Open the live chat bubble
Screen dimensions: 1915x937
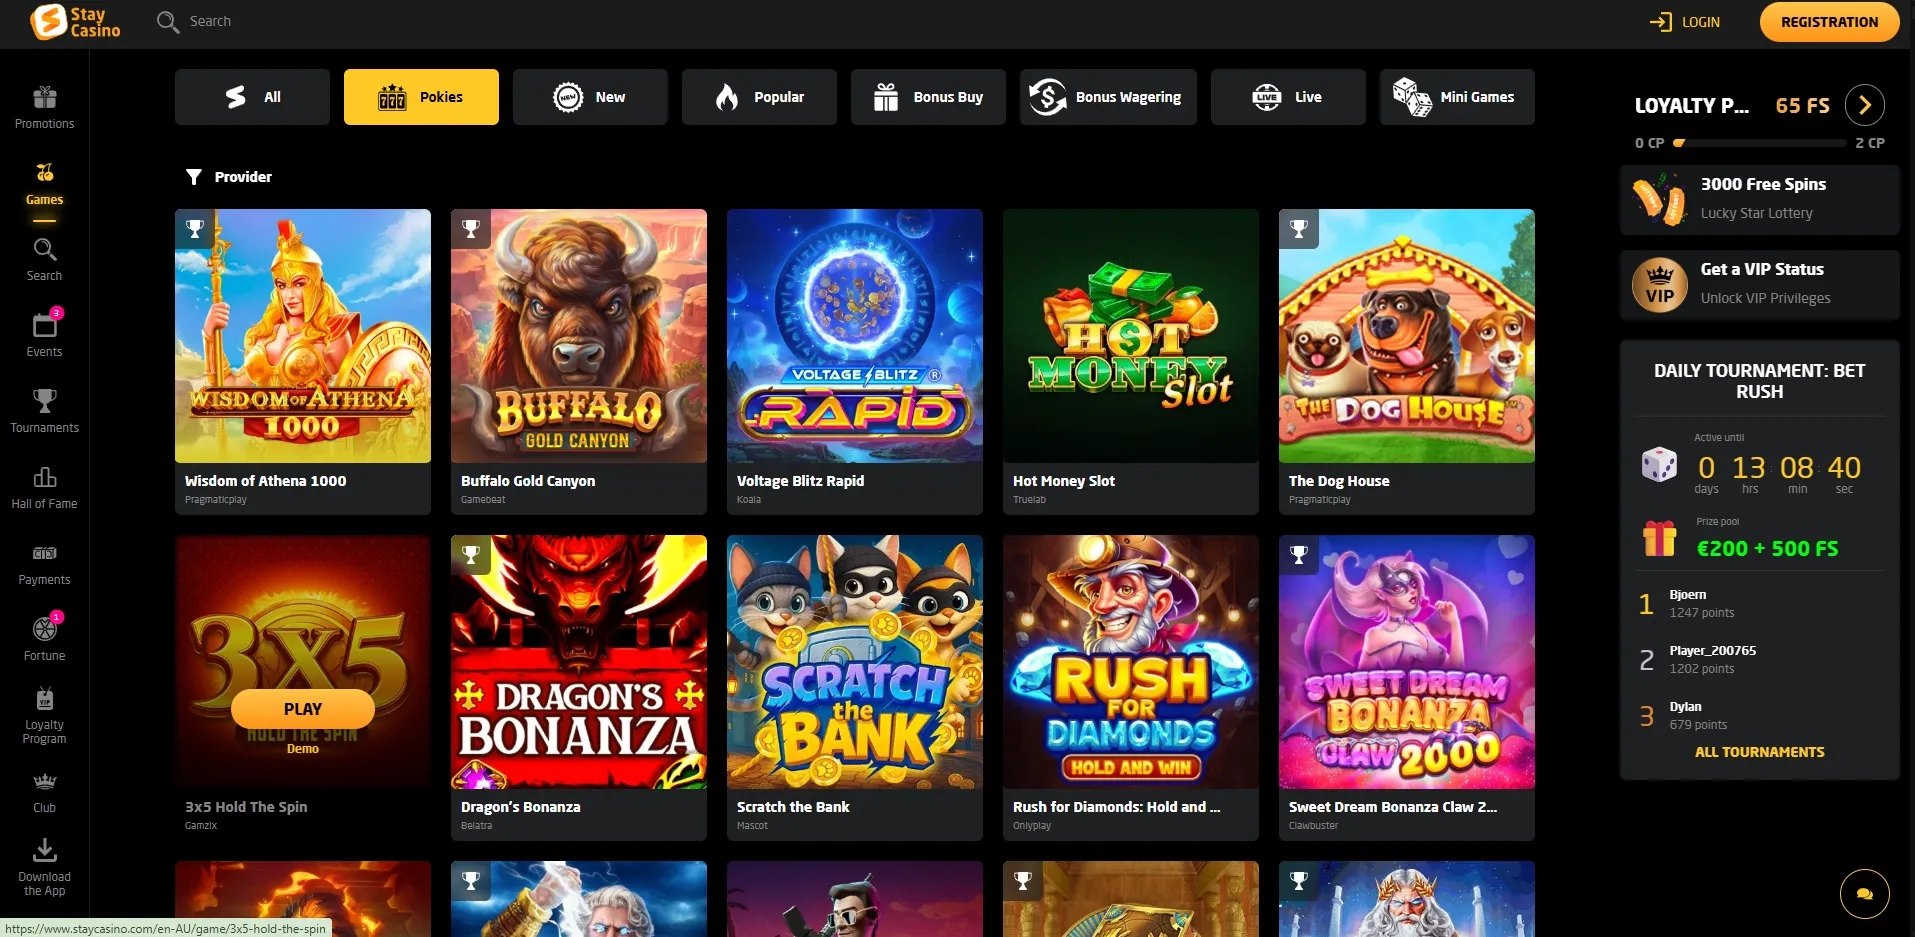tap(1862, 893)
